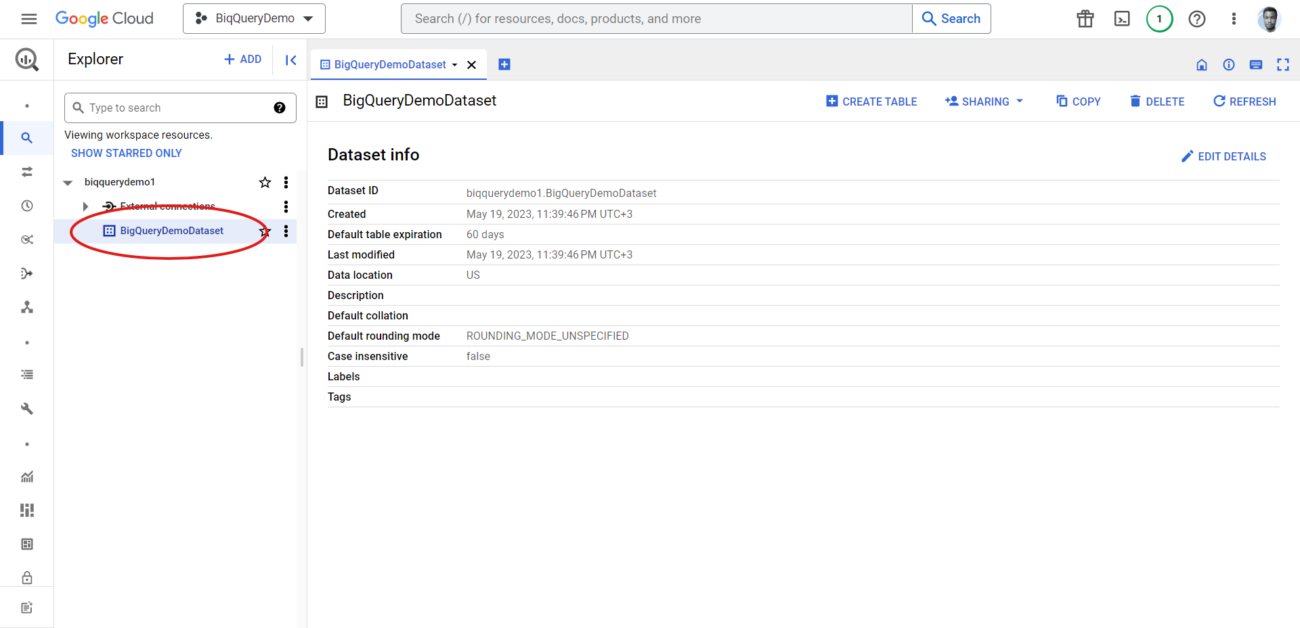Screen dimensions: 1300x628
Task: Open the Cloud Shell terminal
Action: pyautogui.click(x=1121, y=18)
